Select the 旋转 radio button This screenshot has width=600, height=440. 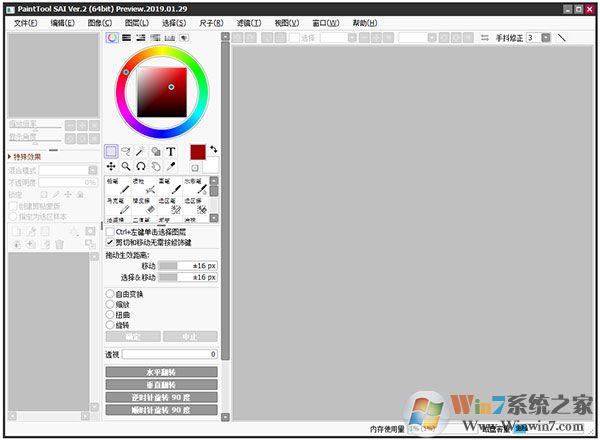pos(110,325)
